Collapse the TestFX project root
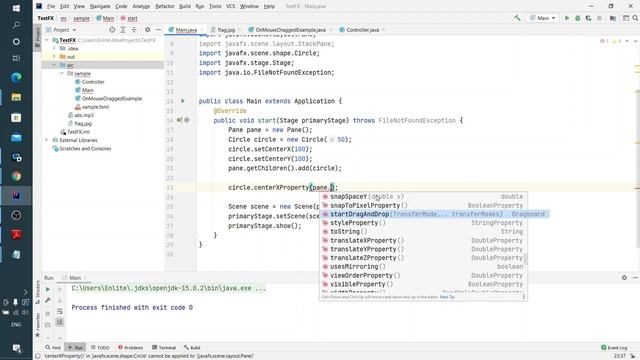 (47, 40)
